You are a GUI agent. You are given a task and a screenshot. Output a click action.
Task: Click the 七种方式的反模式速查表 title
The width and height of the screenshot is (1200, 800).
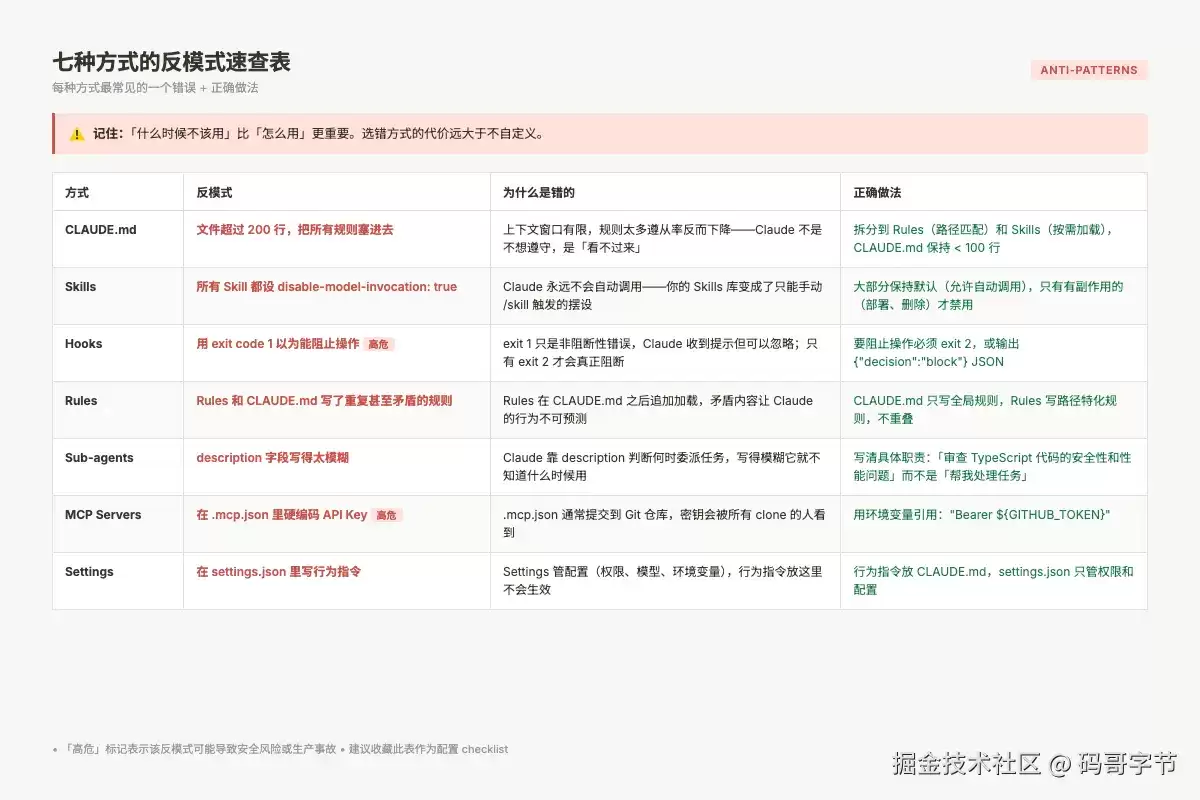[x=171, y=62]
